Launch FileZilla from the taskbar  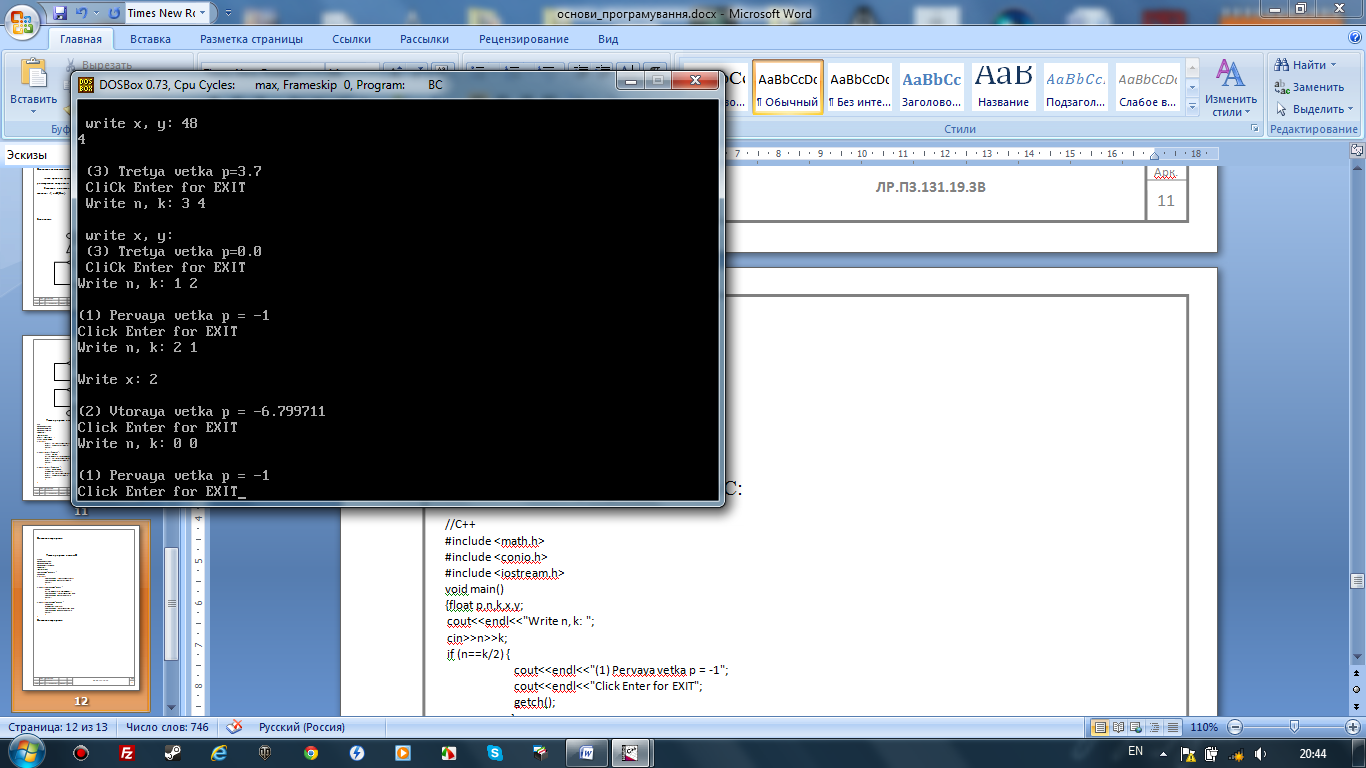(127, 753)
